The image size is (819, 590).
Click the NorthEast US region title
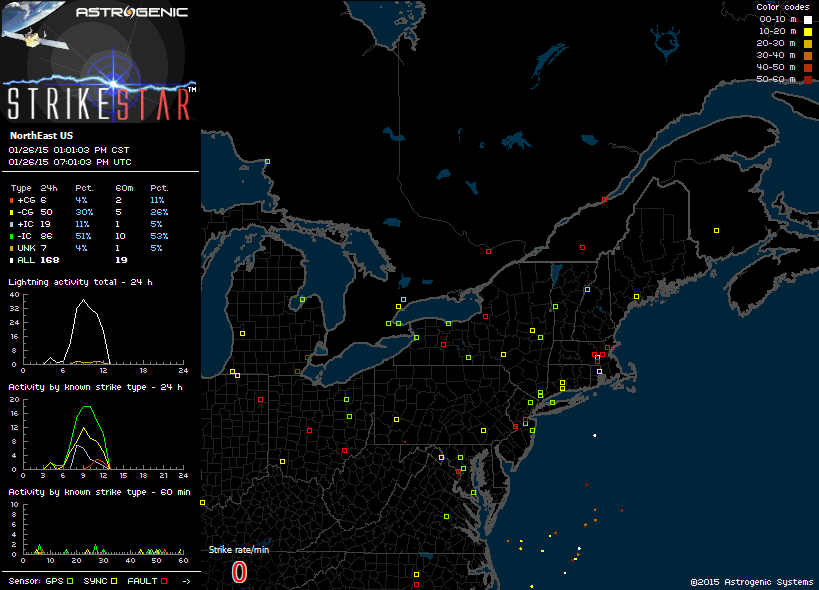pos(41,136)
